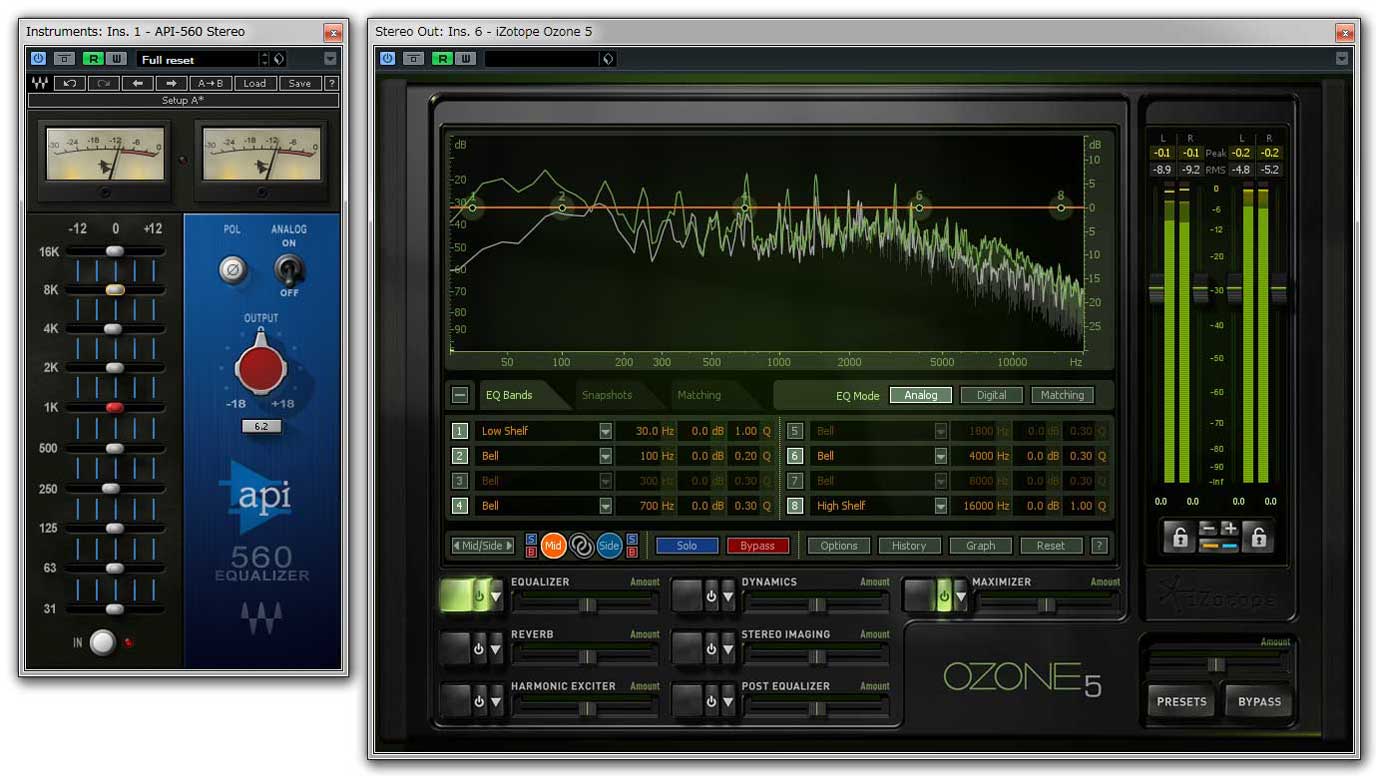The height and width of the screenshot is (776, 1376).
Task: Flip the ANALOG on/off switch
Action: pos(290,269)
